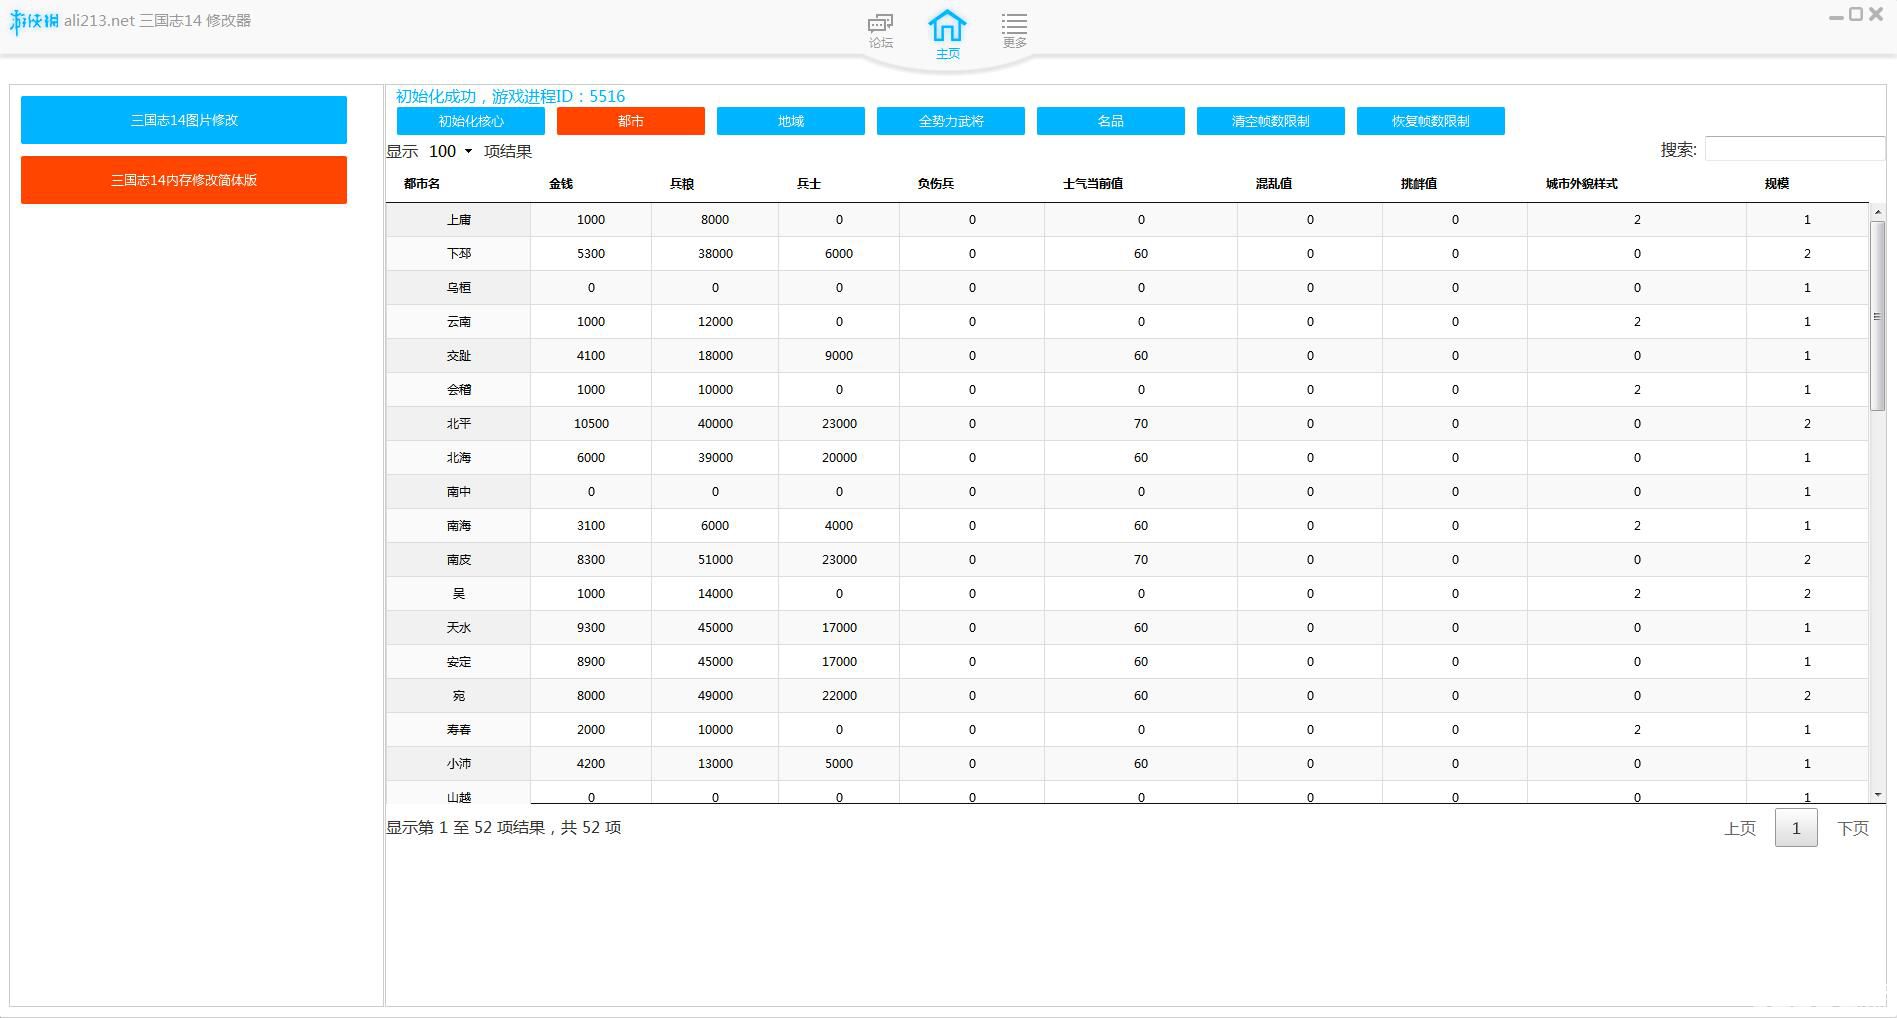1897x1018 pixels.
Task: Minimize the trainer window
Action: click(1836, 16)
